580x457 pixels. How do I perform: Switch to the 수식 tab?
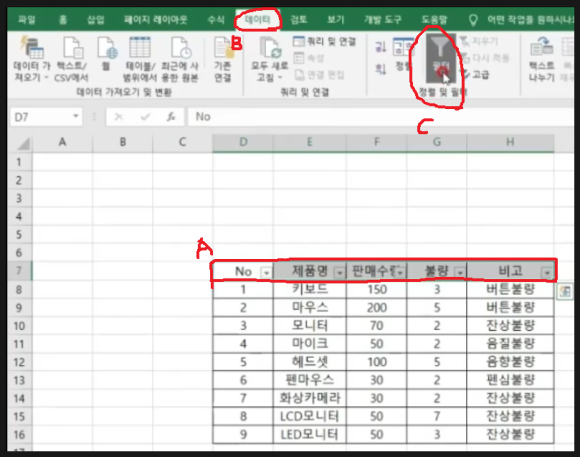[216, 19]
